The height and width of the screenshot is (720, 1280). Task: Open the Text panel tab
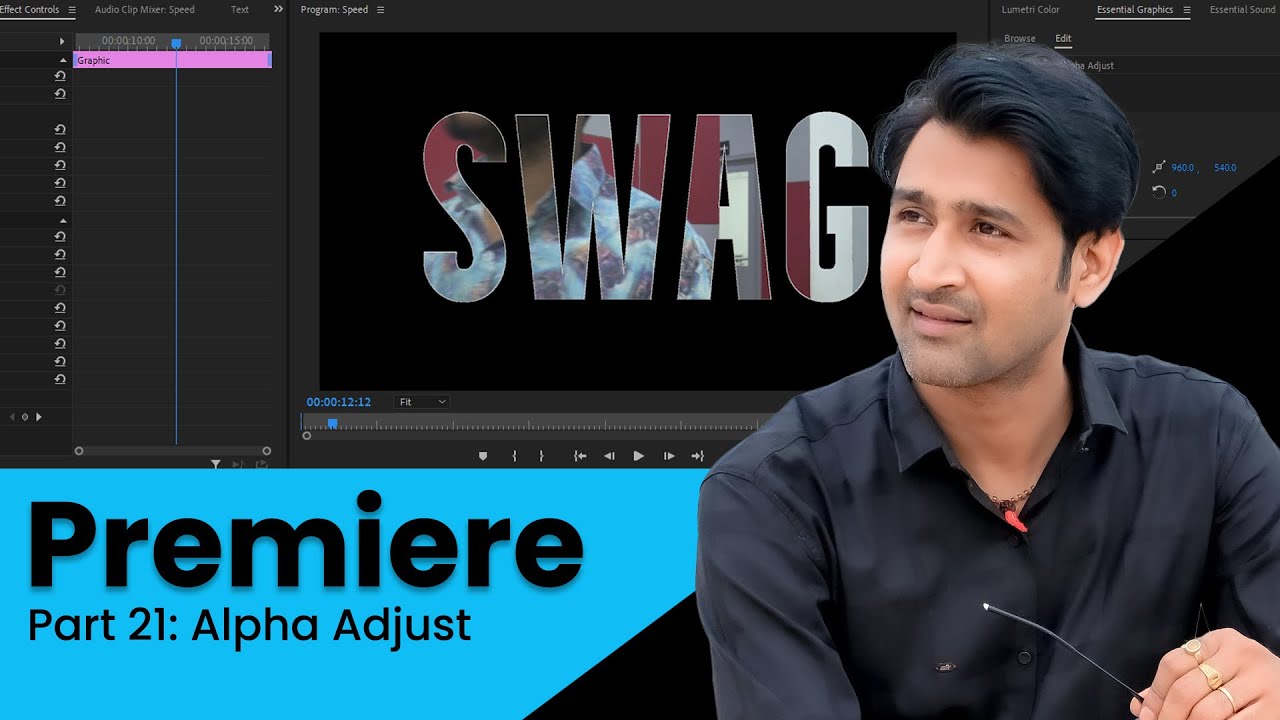tap(240, 10)
